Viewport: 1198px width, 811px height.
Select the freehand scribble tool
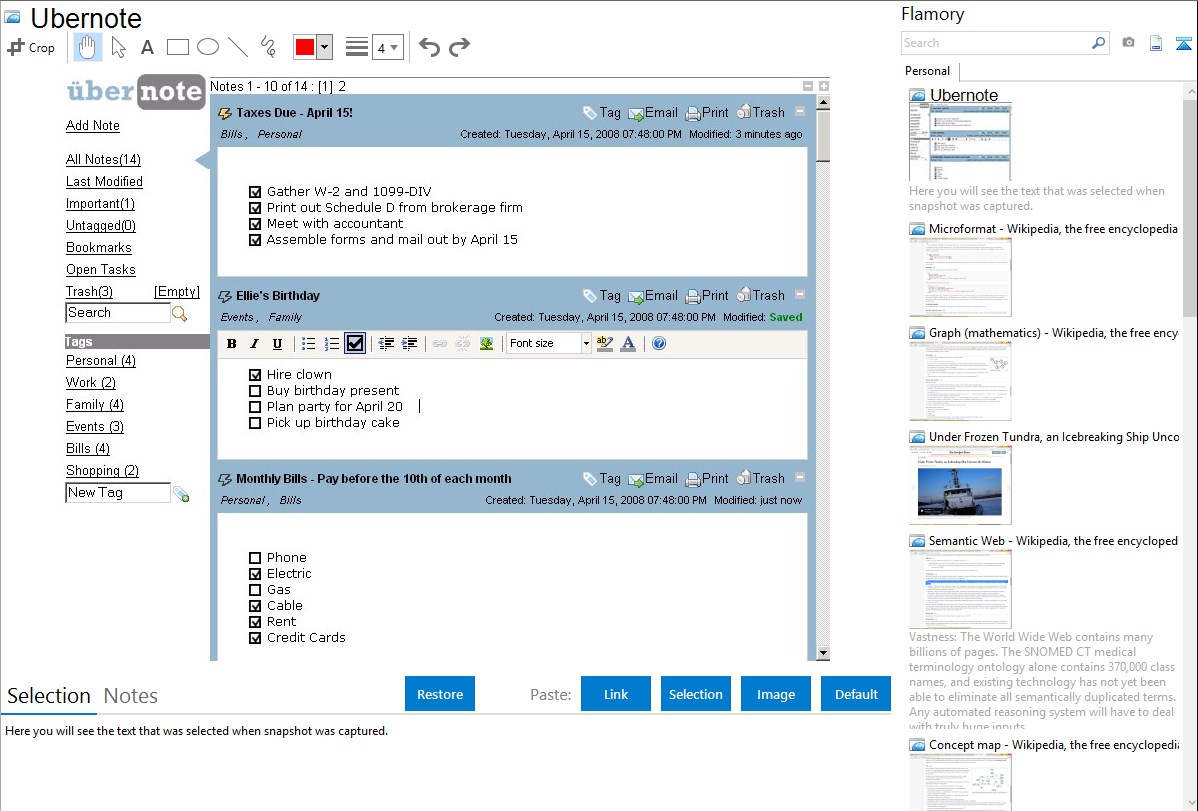268,47
